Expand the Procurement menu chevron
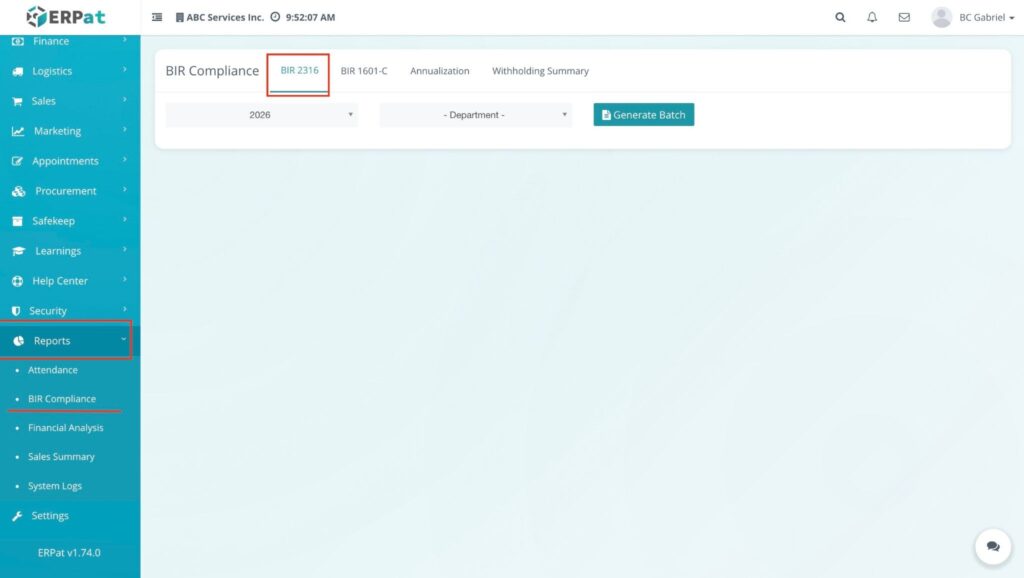1024x578 pixels. pos(124,190)
